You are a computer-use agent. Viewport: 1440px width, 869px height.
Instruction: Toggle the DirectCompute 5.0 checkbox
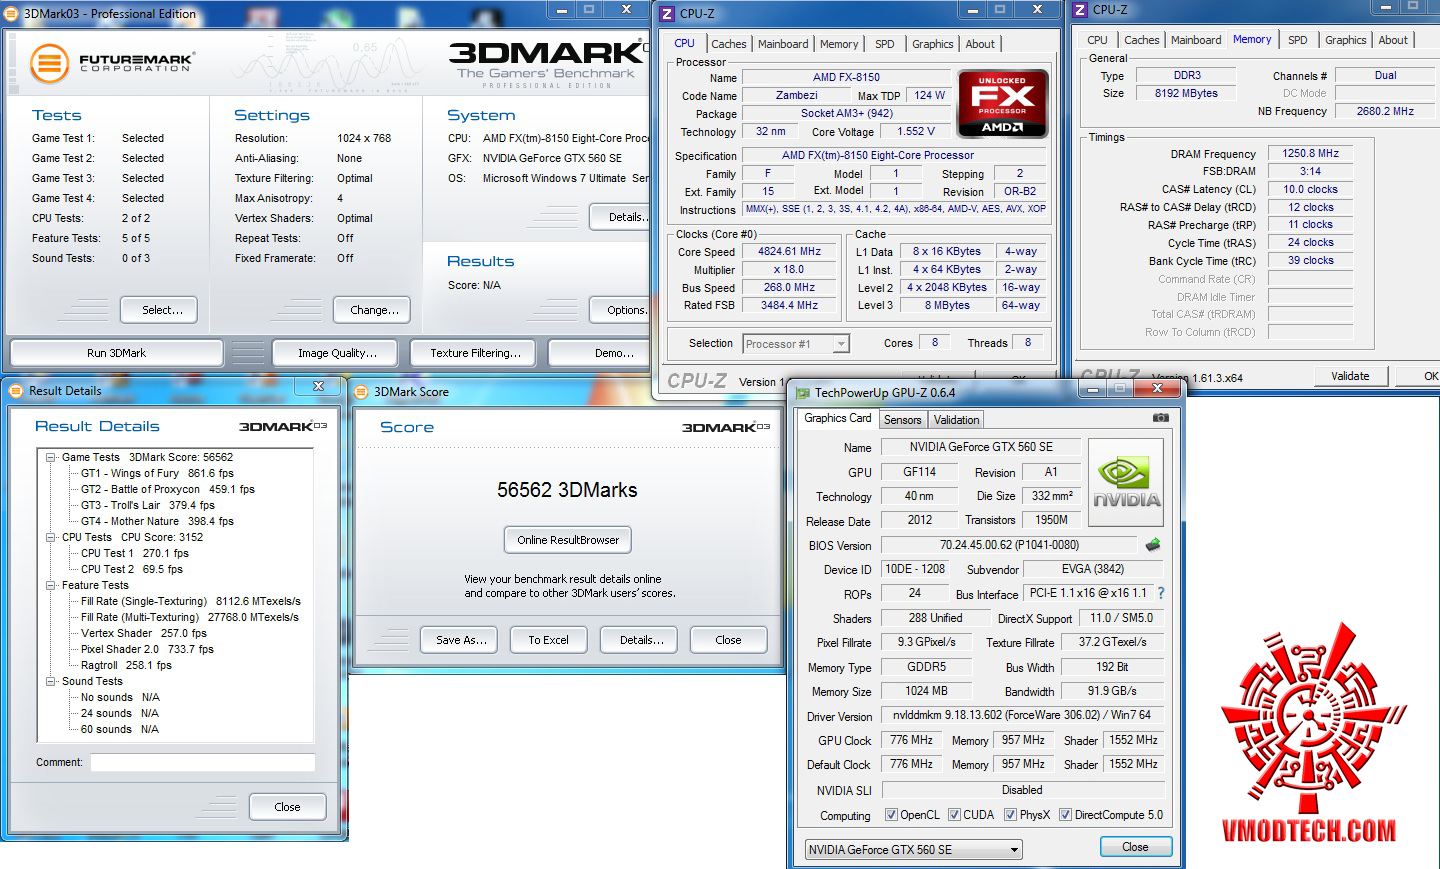pyautogui.click(x=1065, y=815)
